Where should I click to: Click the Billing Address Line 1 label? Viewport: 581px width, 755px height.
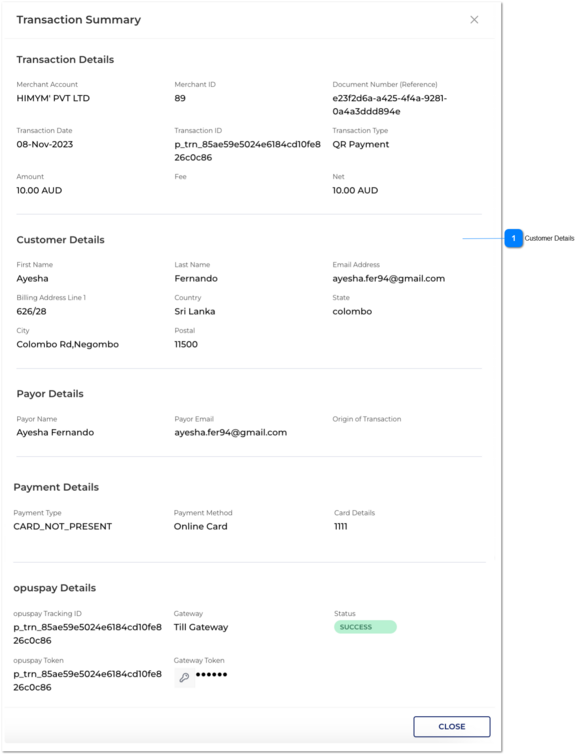(x=51, y=298)
